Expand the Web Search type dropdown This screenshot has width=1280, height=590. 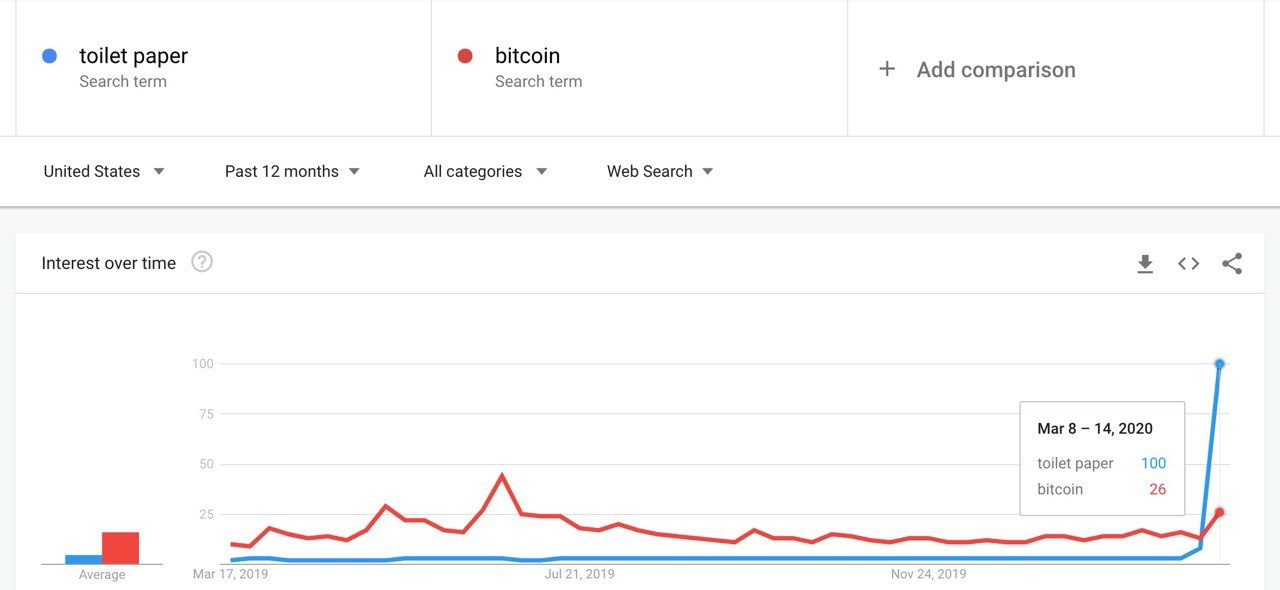660,171
